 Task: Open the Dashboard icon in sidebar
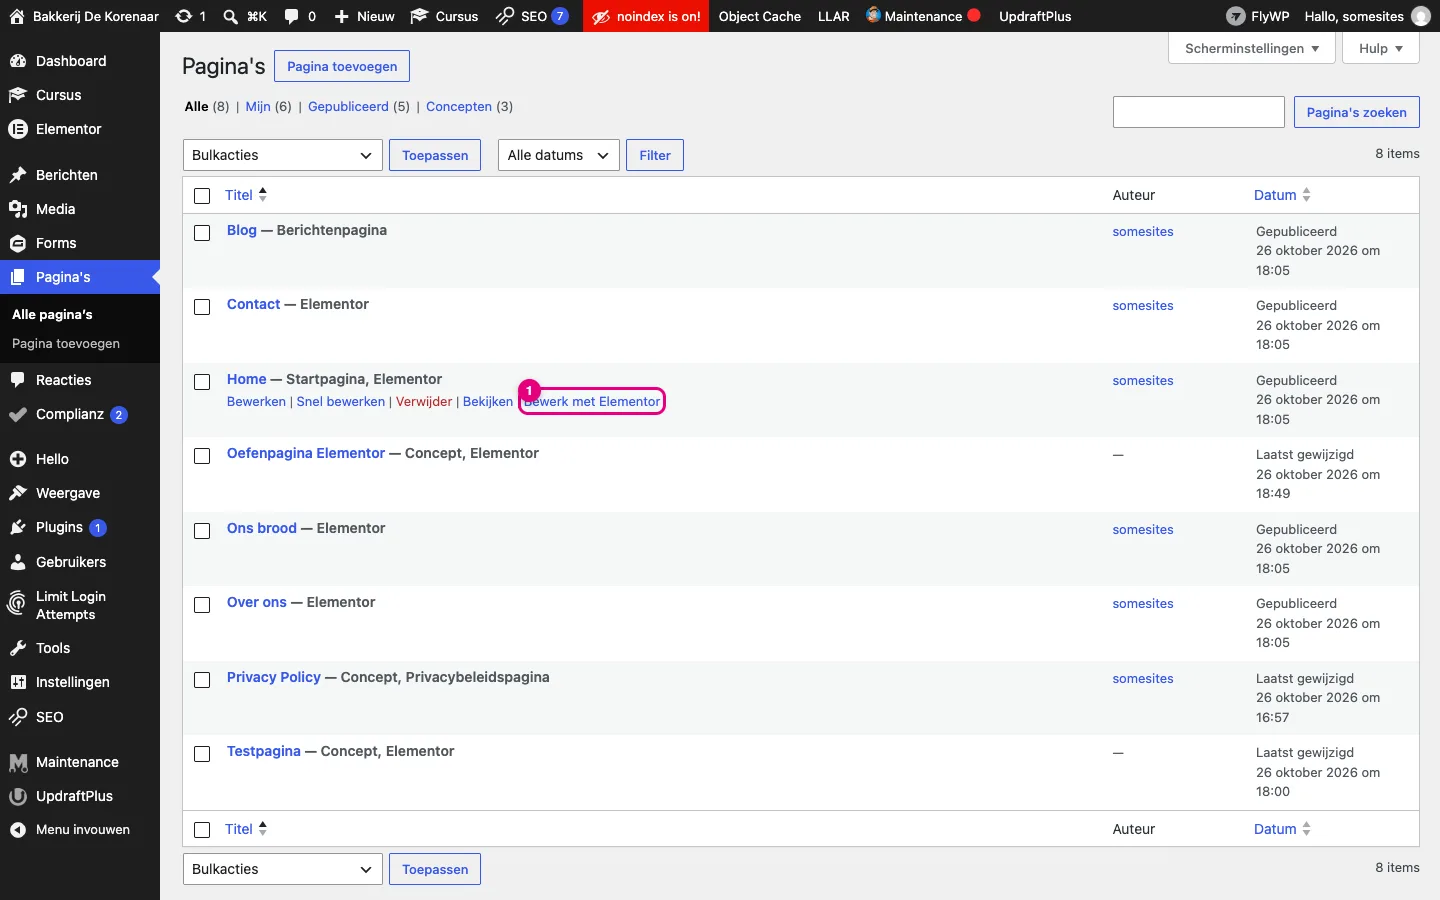(x=17, y=61)
